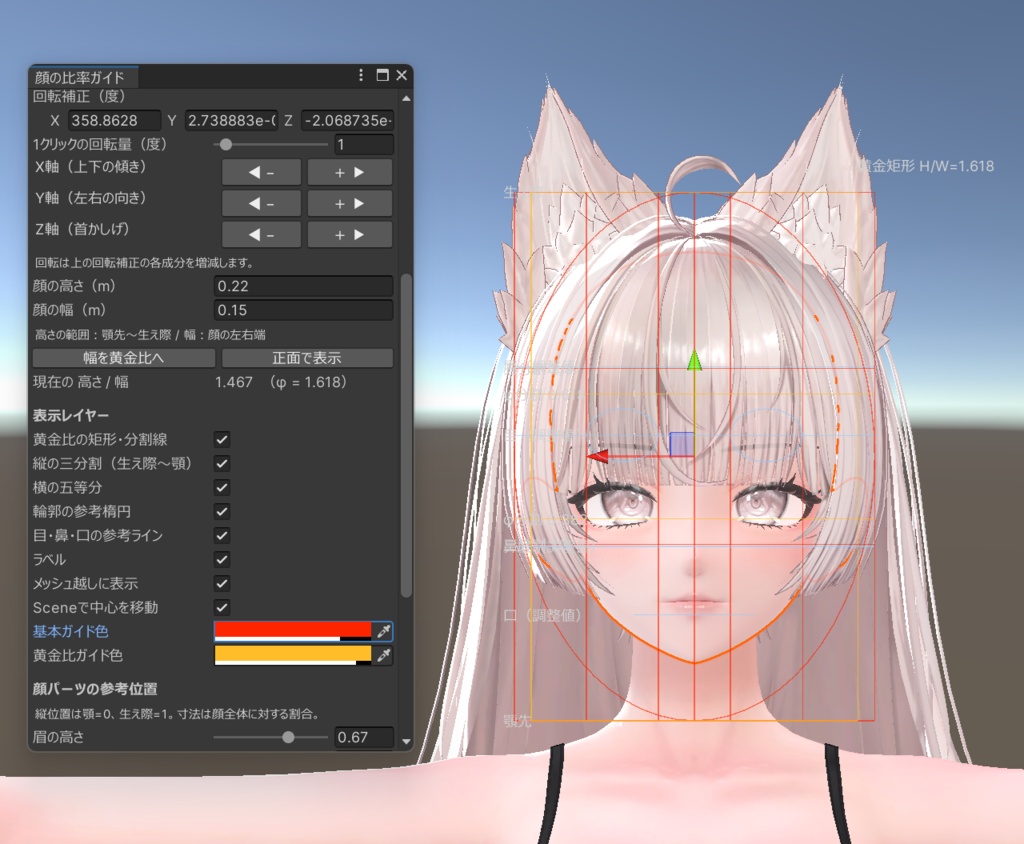
Task: Click the 口（調整値） scene label
Action: (x=542, y=615)
